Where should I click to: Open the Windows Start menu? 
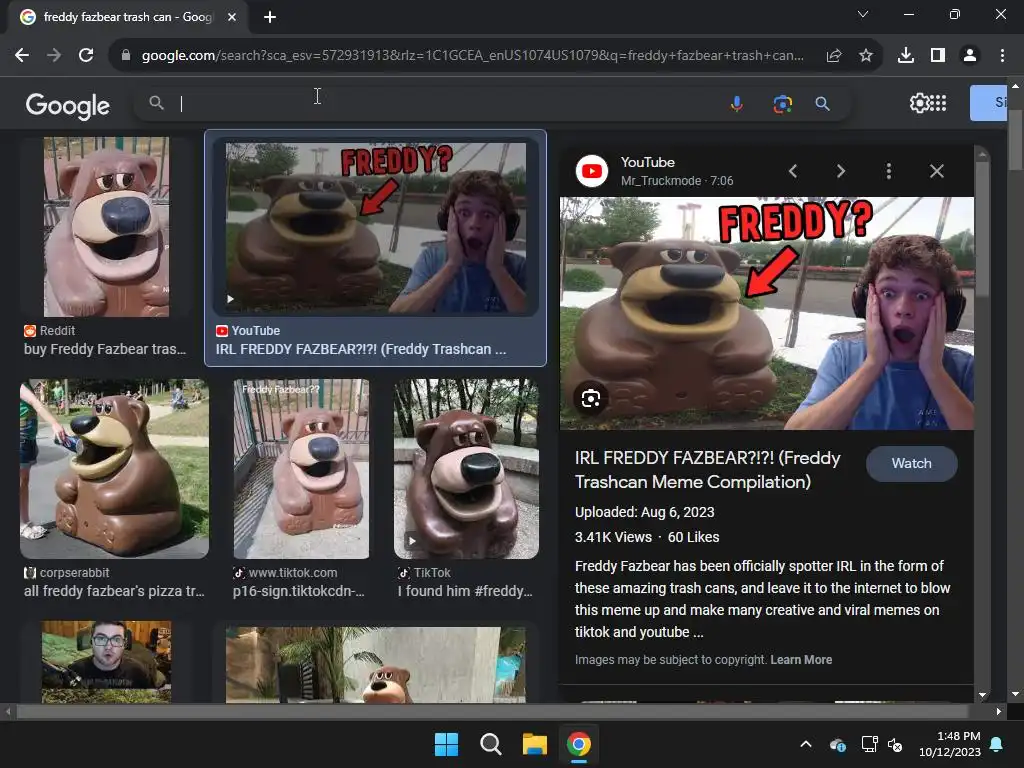(447, 744)
